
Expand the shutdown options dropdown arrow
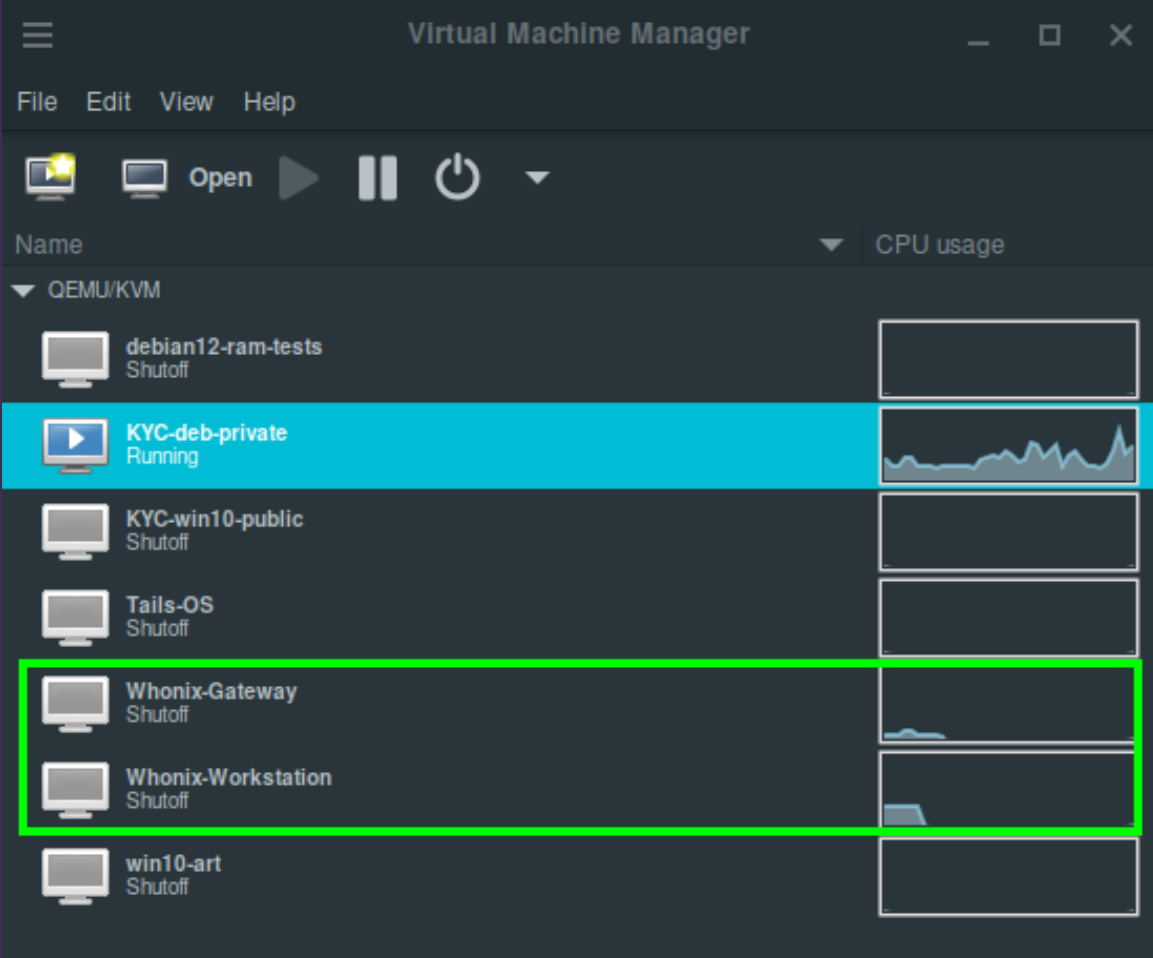point(537,177)
